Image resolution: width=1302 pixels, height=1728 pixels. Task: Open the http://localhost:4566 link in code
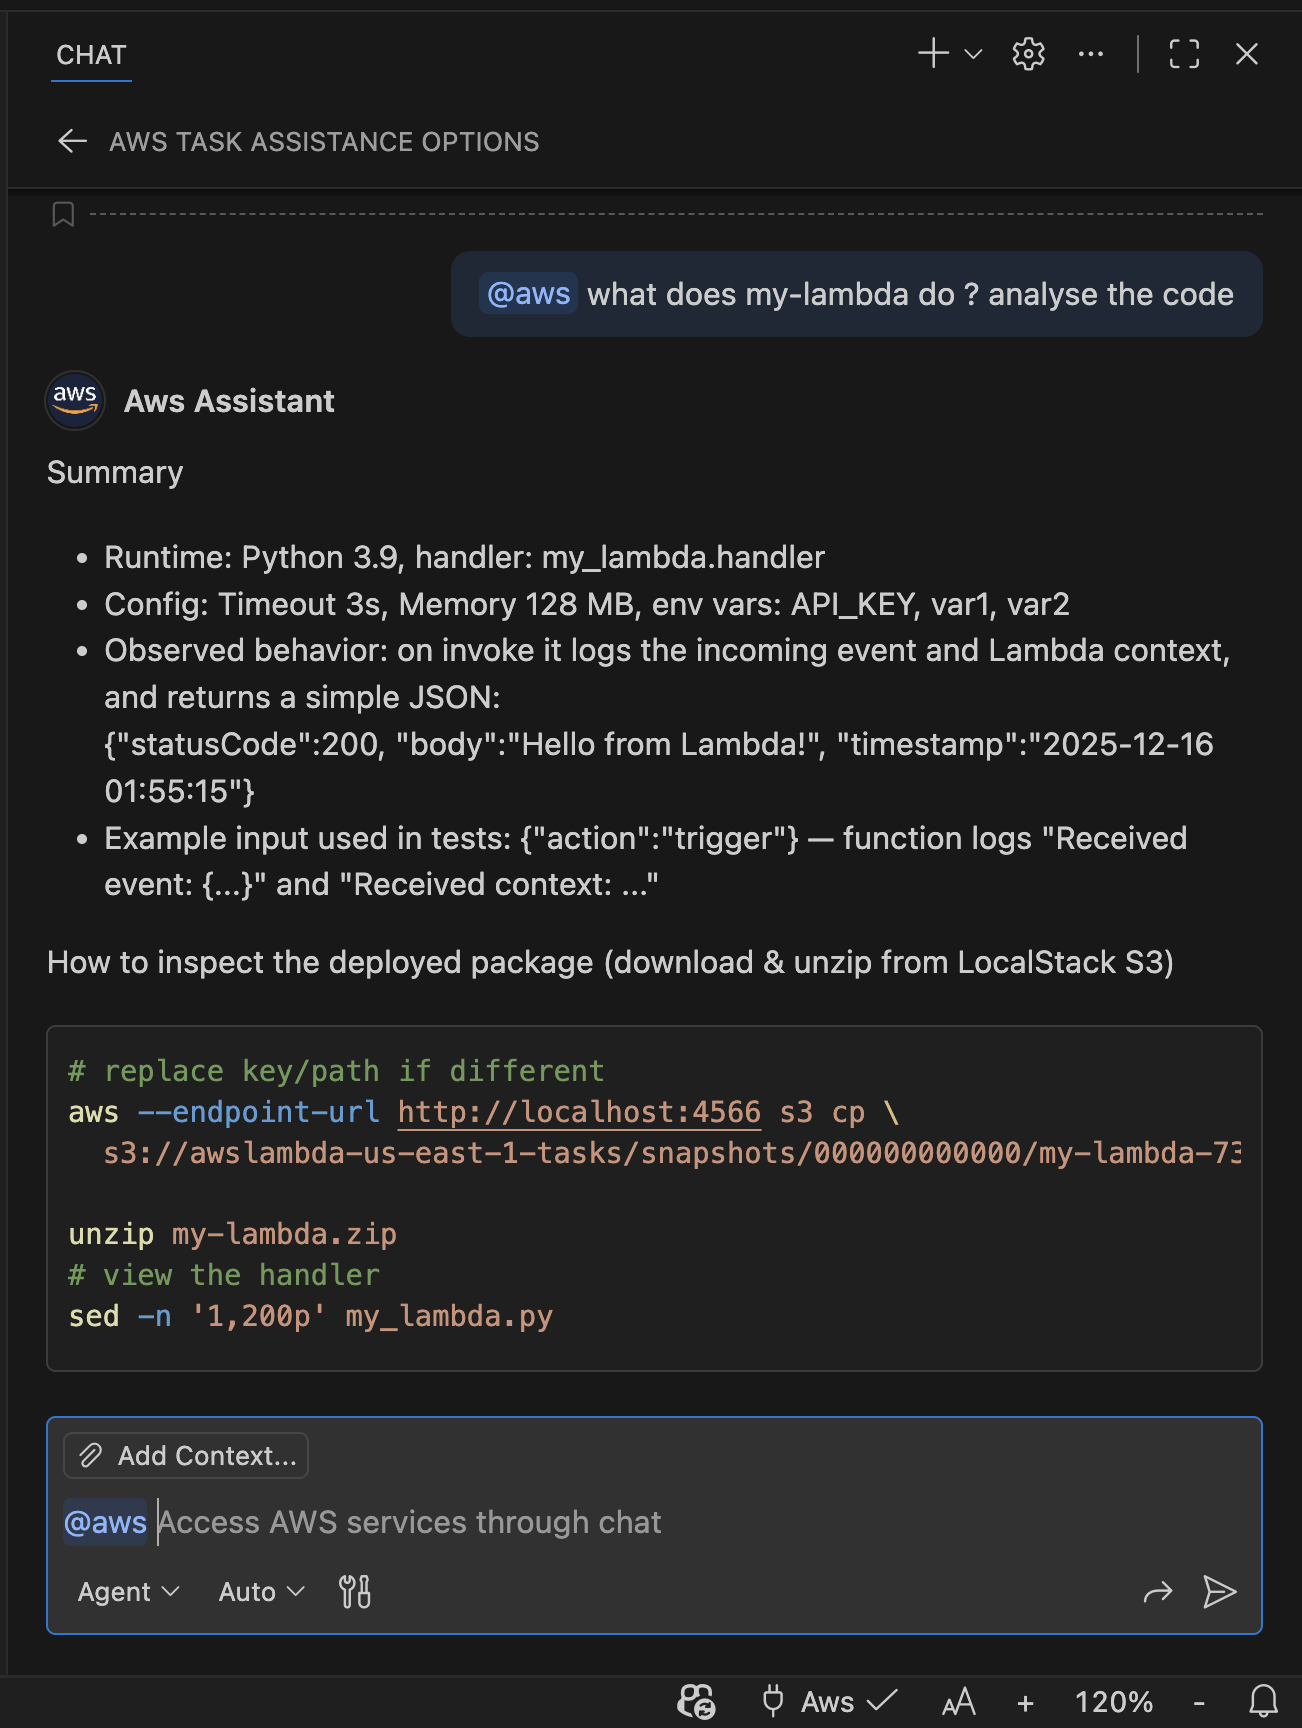click(x=579, y=1112)
